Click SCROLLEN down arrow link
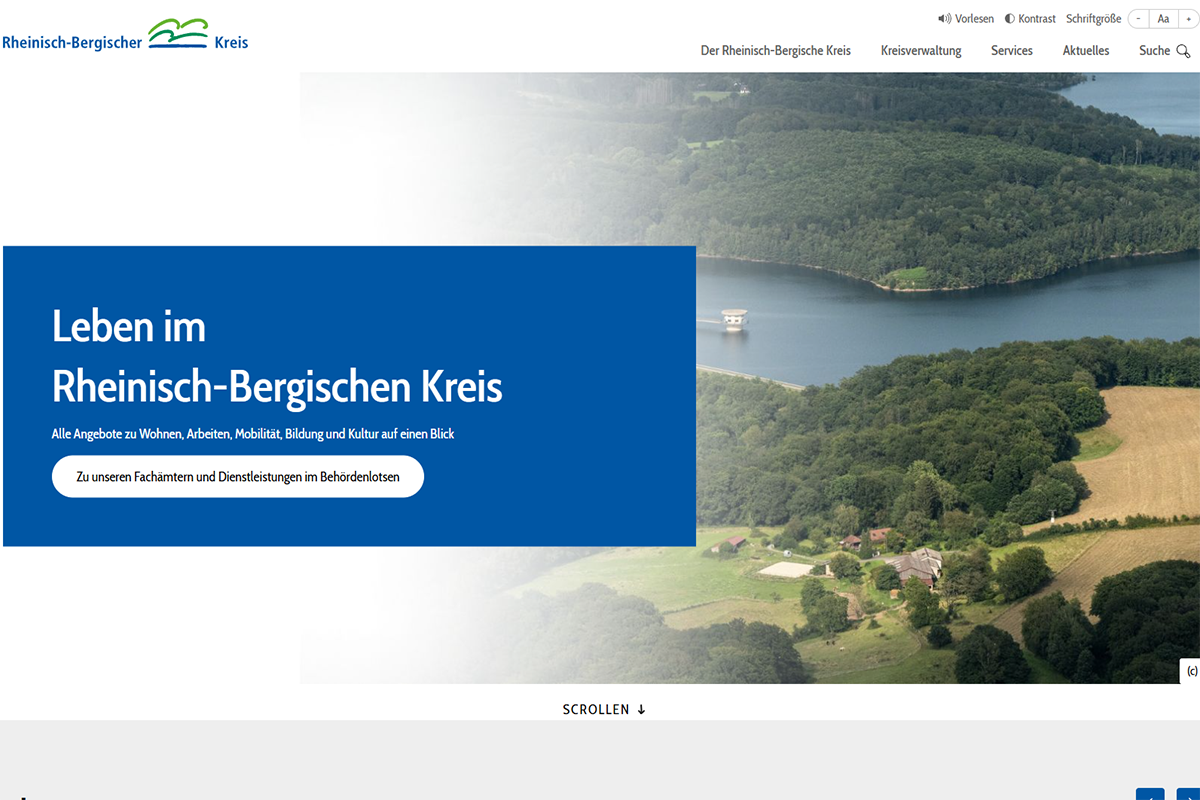Viewport: 1200px width, 800px height. tap(604, 709)
